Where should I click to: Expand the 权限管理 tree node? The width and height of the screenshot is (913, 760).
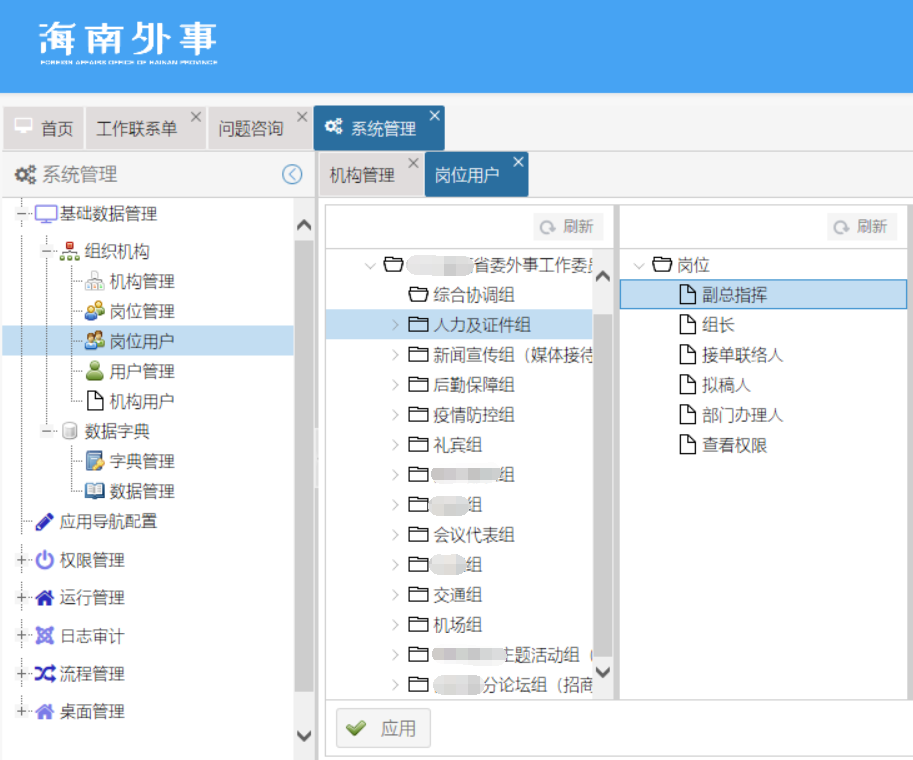21,560
